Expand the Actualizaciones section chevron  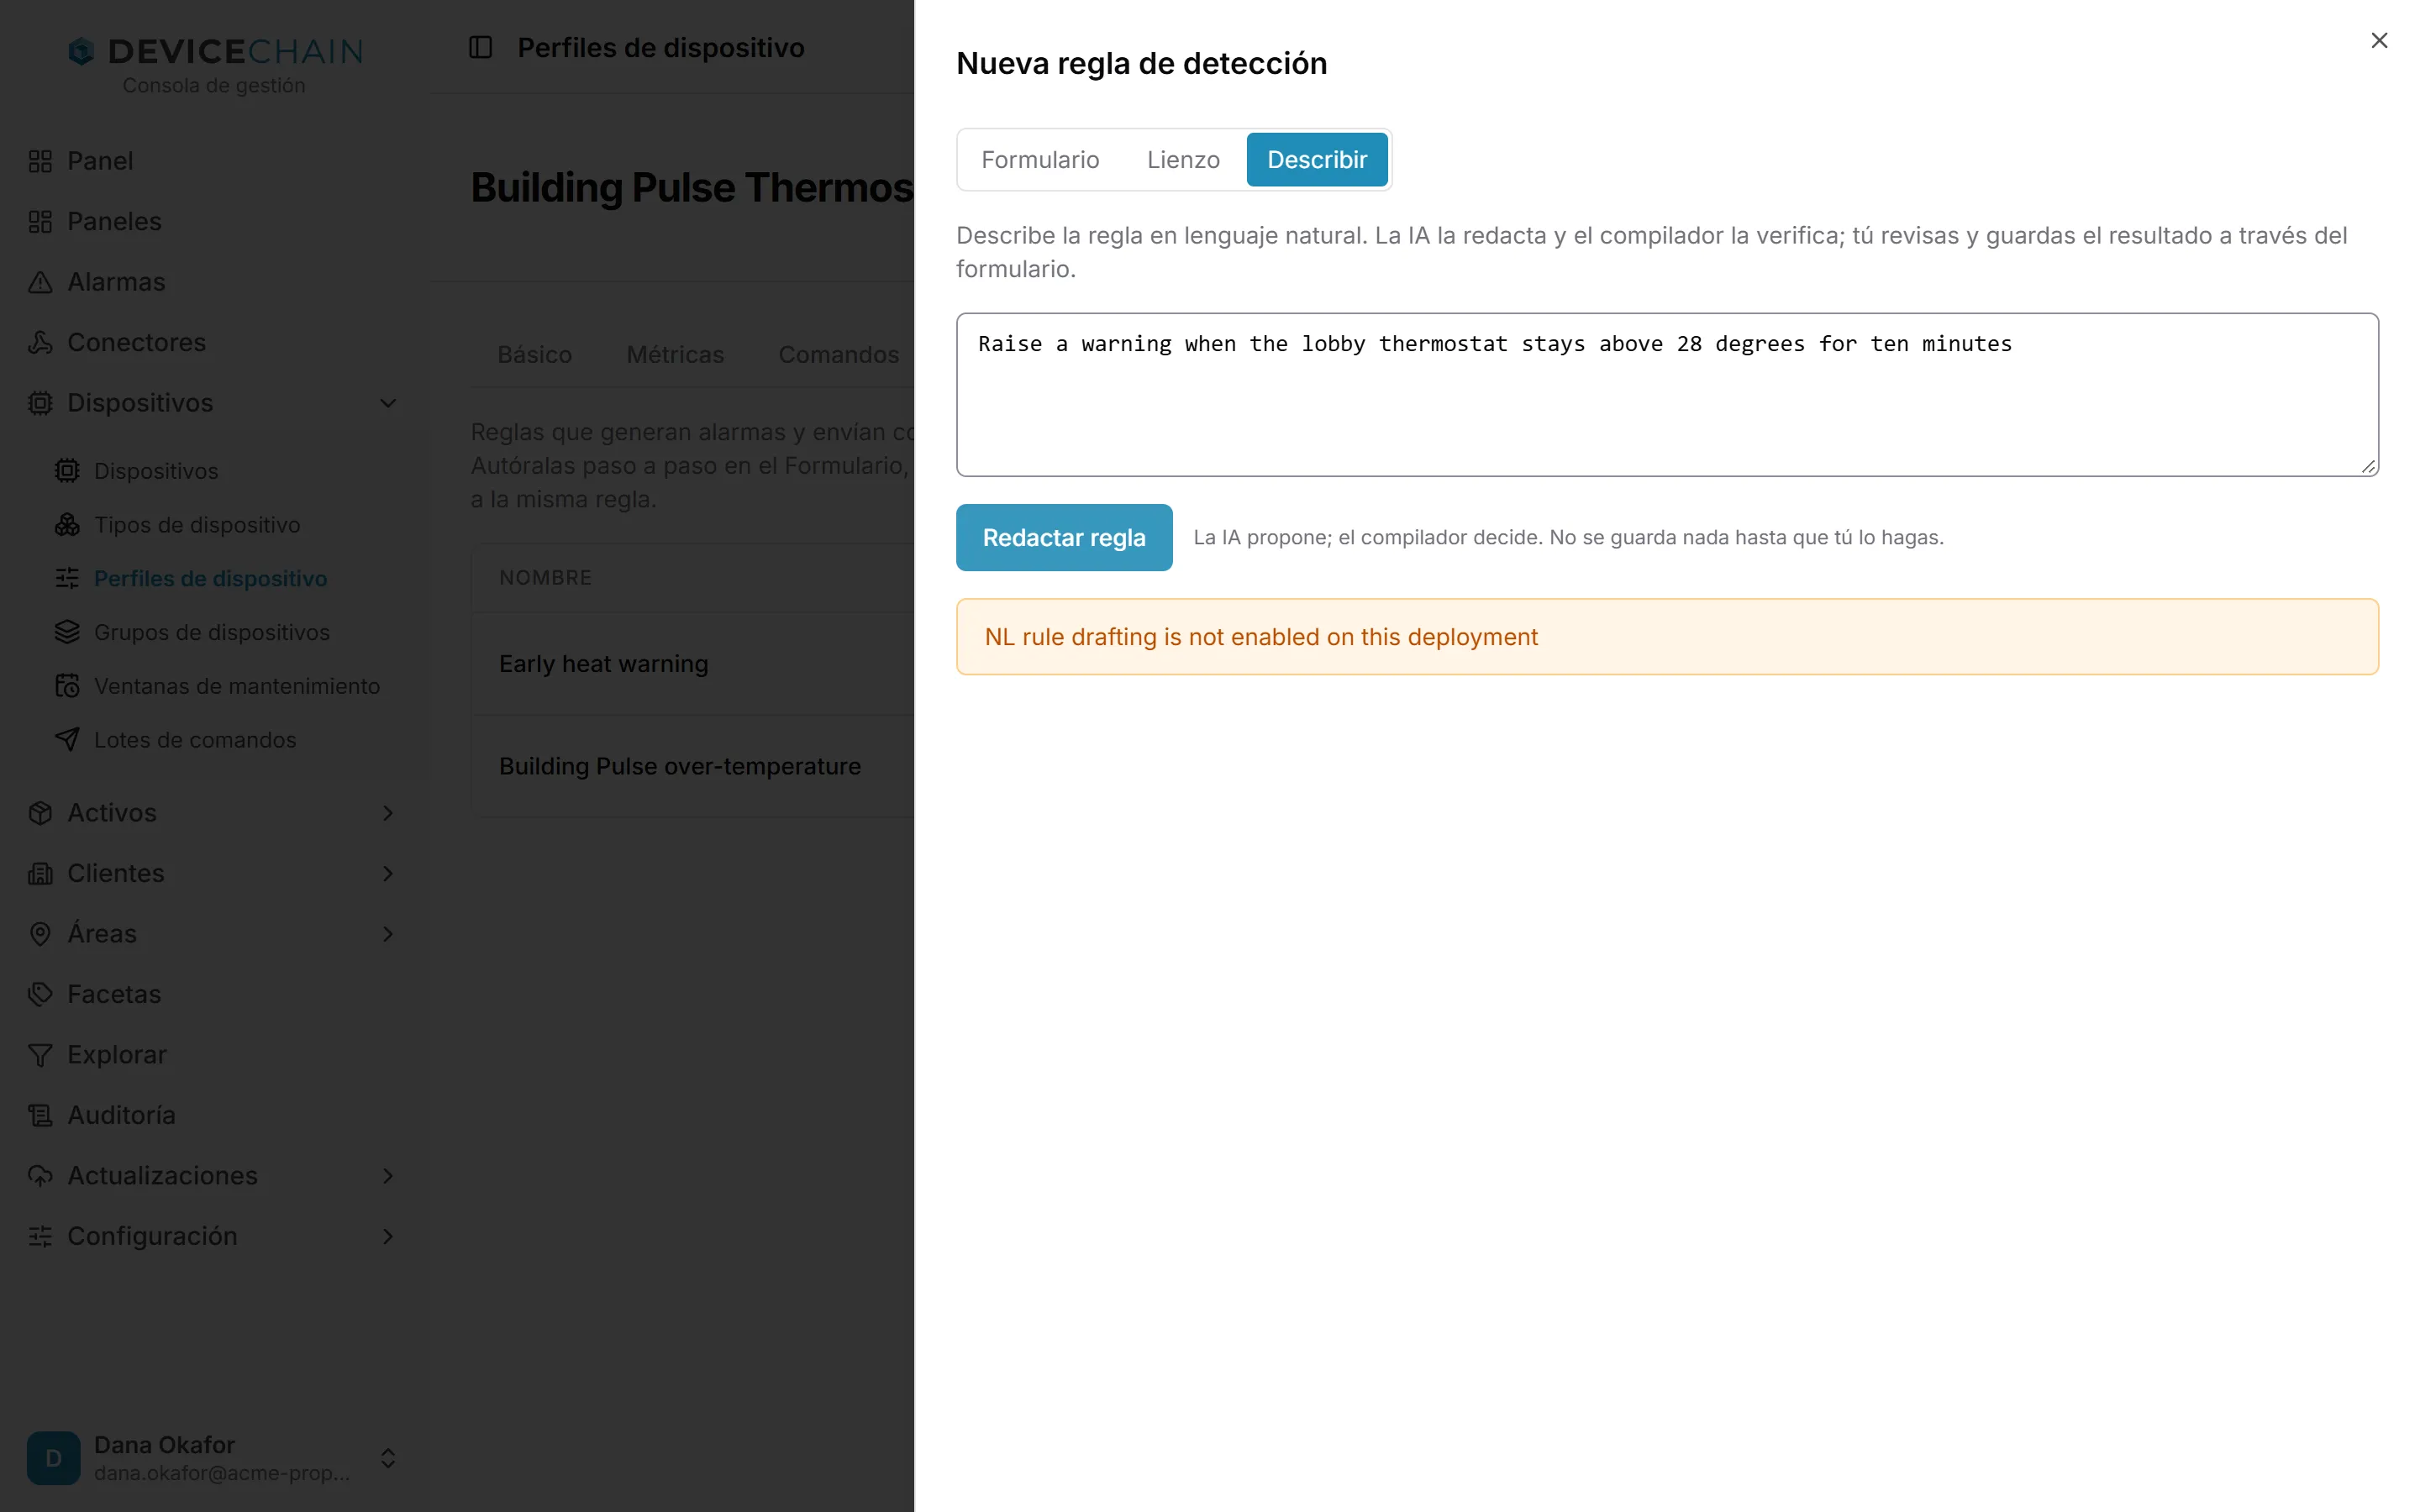coord(388,1176)
